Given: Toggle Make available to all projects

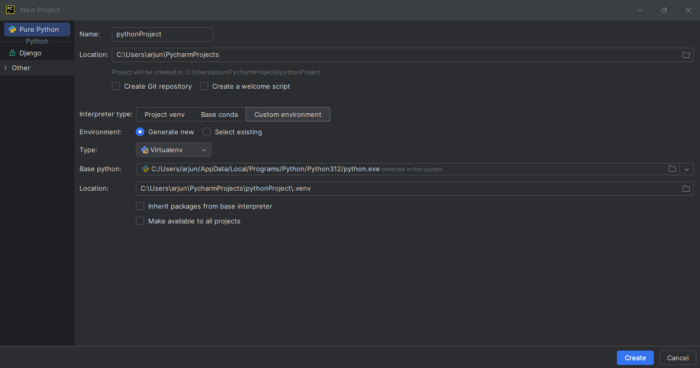Looking at the screenshot, I should coord(140,221).
